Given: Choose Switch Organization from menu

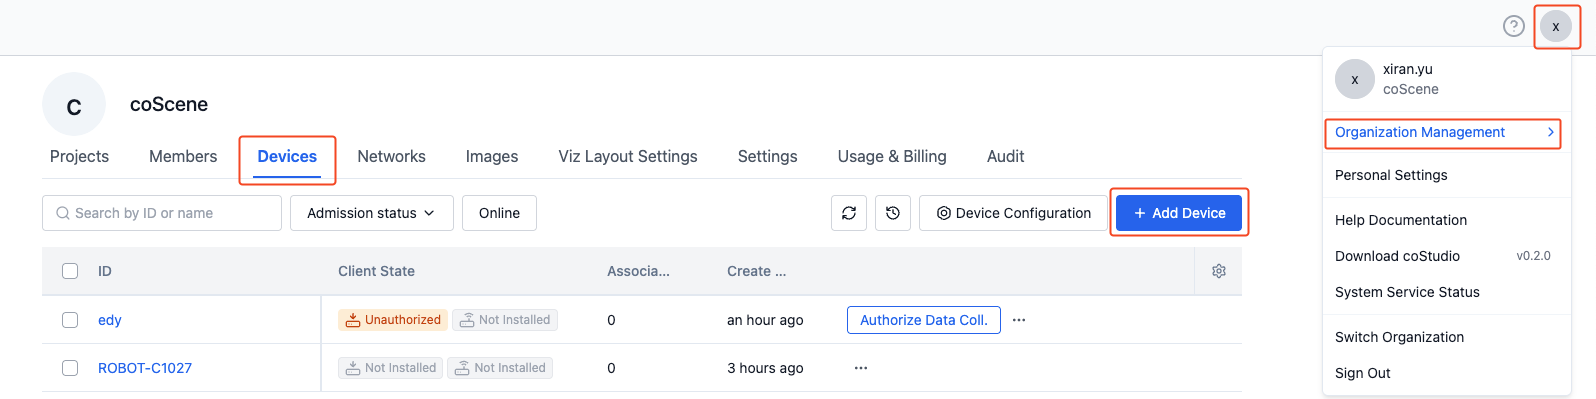Looking at the screenshot, I should coord(1399,337).
